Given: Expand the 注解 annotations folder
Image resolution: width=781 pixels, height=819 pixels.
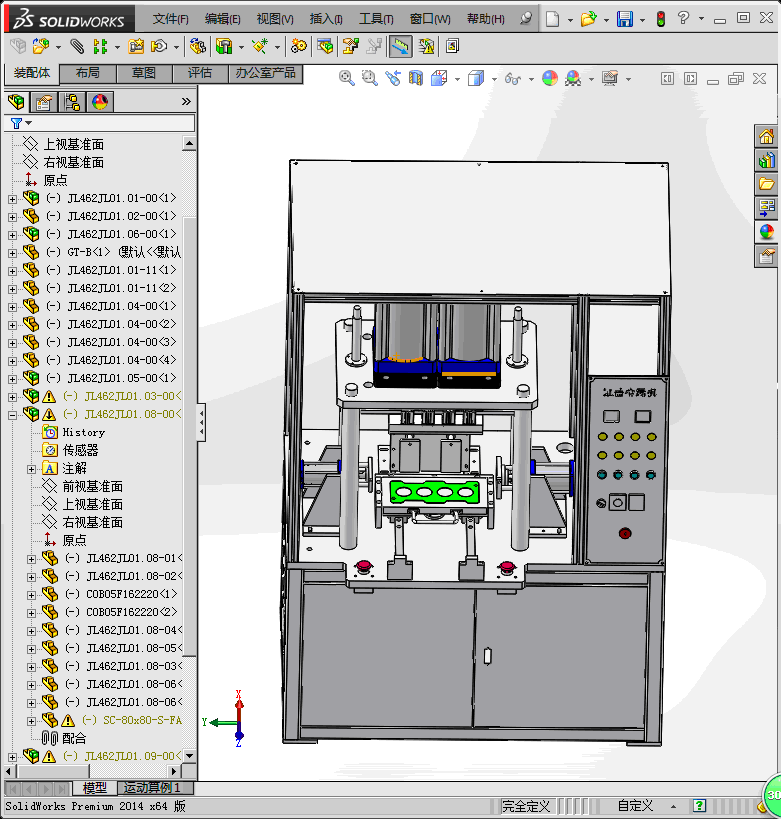Looking at the screenshot, I should pos(31,468).
